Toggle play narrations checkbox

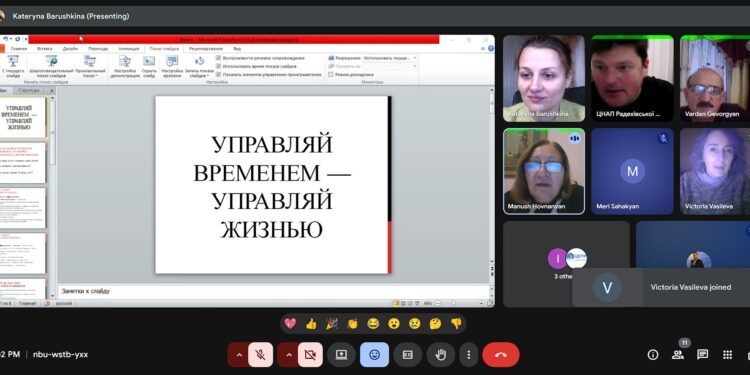point(219,58)
